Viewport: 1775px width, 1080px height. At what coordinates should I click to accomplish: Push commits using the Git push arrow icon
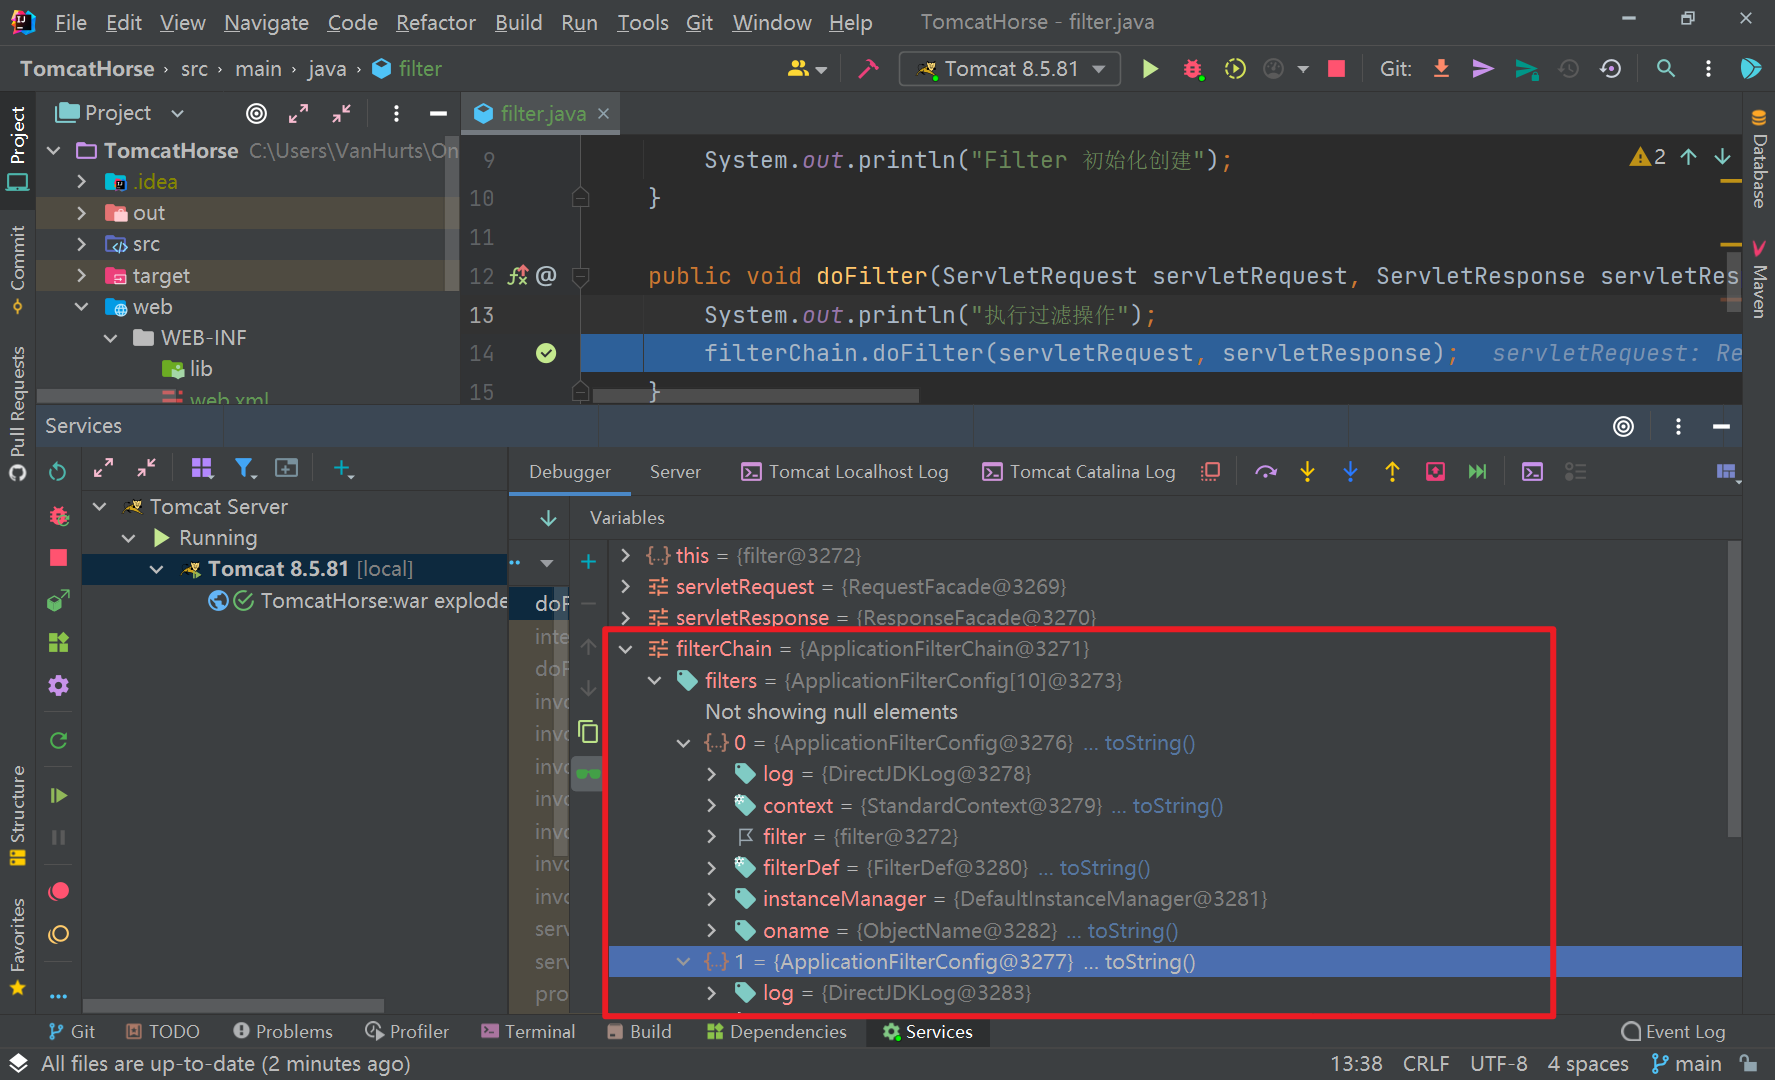1482,68
